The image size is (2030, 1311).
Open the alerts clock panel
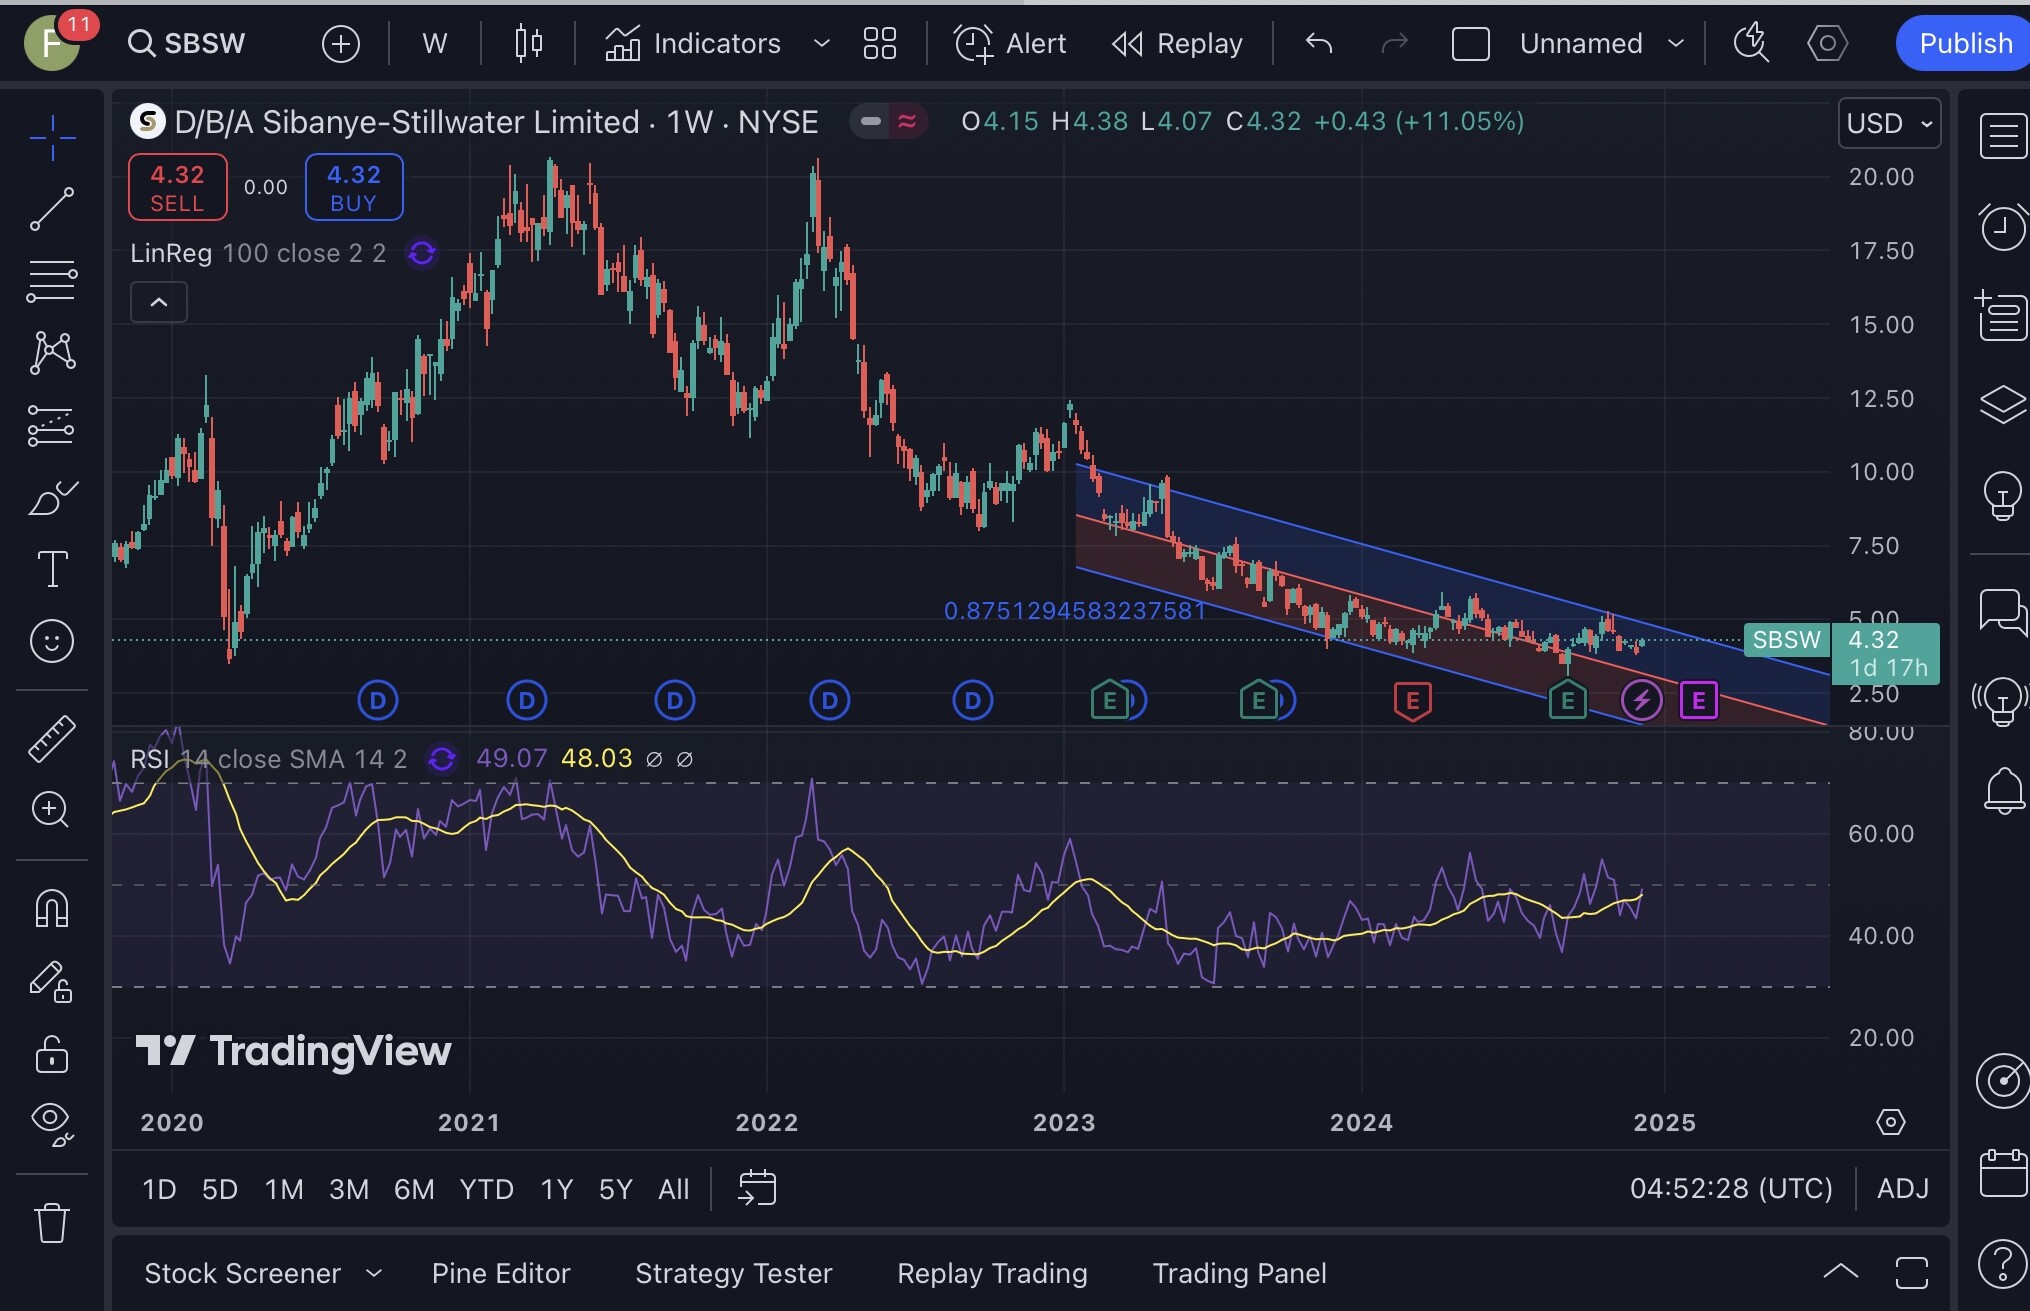pyautogui.click(x=2002, y=226)
